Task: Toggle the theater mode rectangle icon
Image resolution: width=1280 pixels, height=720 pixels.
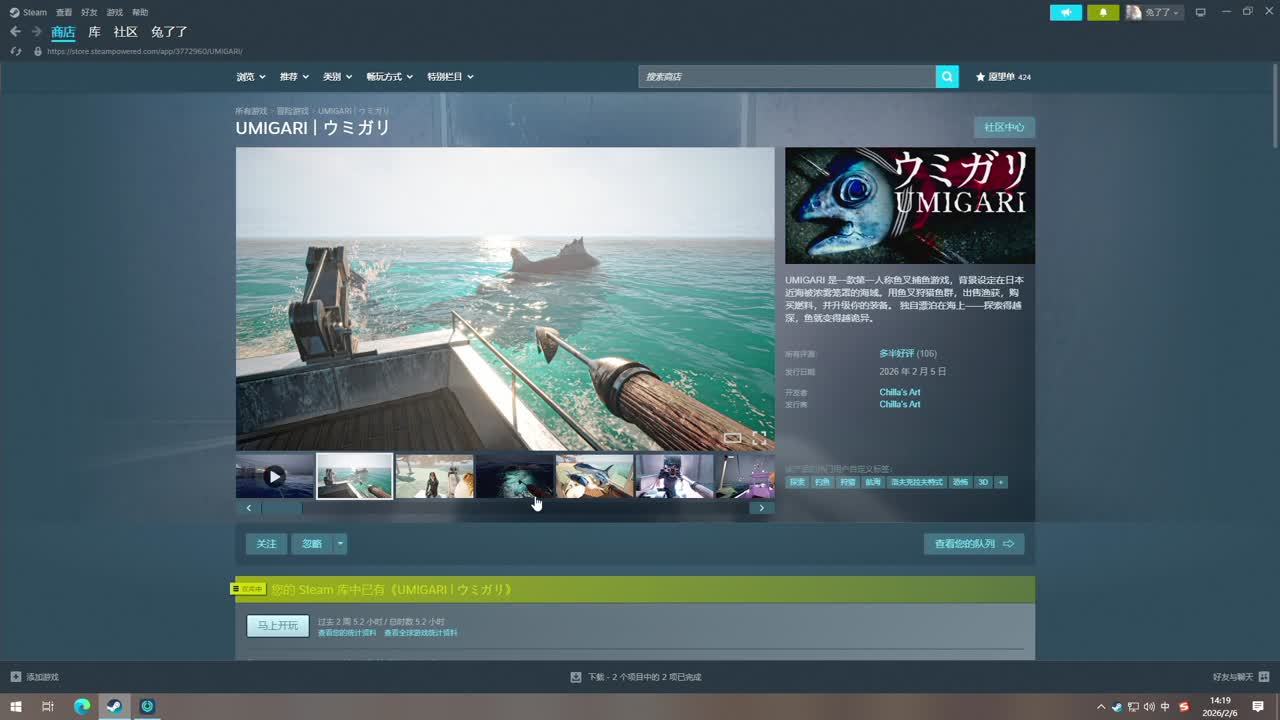Action: click(x=732, y=438)
